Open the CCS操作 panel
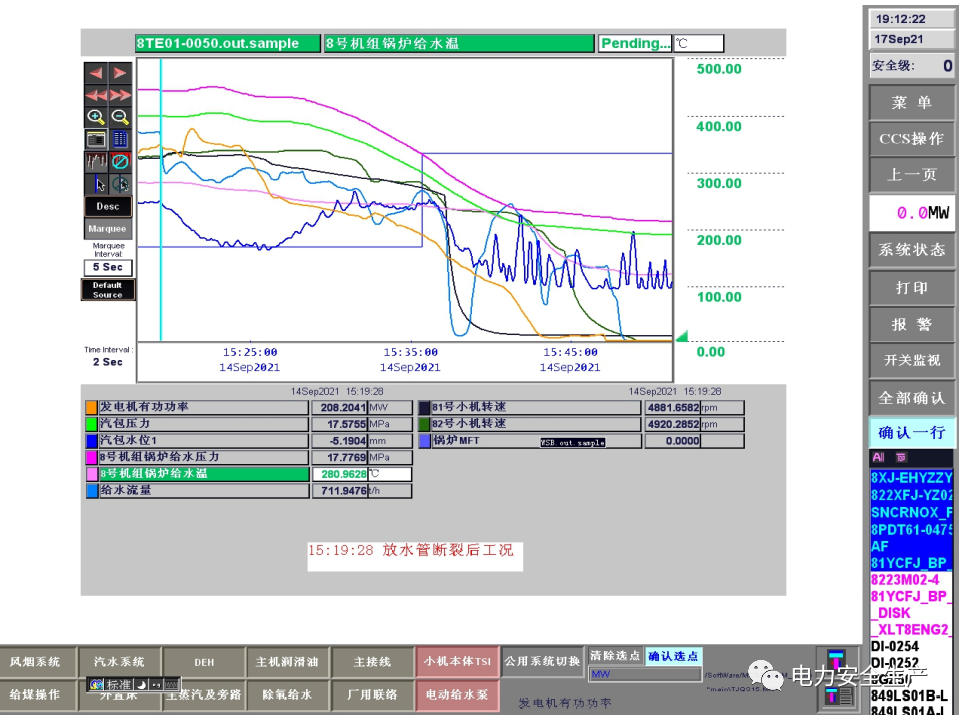This screenshot has height=718, width=959. [911, 139]
